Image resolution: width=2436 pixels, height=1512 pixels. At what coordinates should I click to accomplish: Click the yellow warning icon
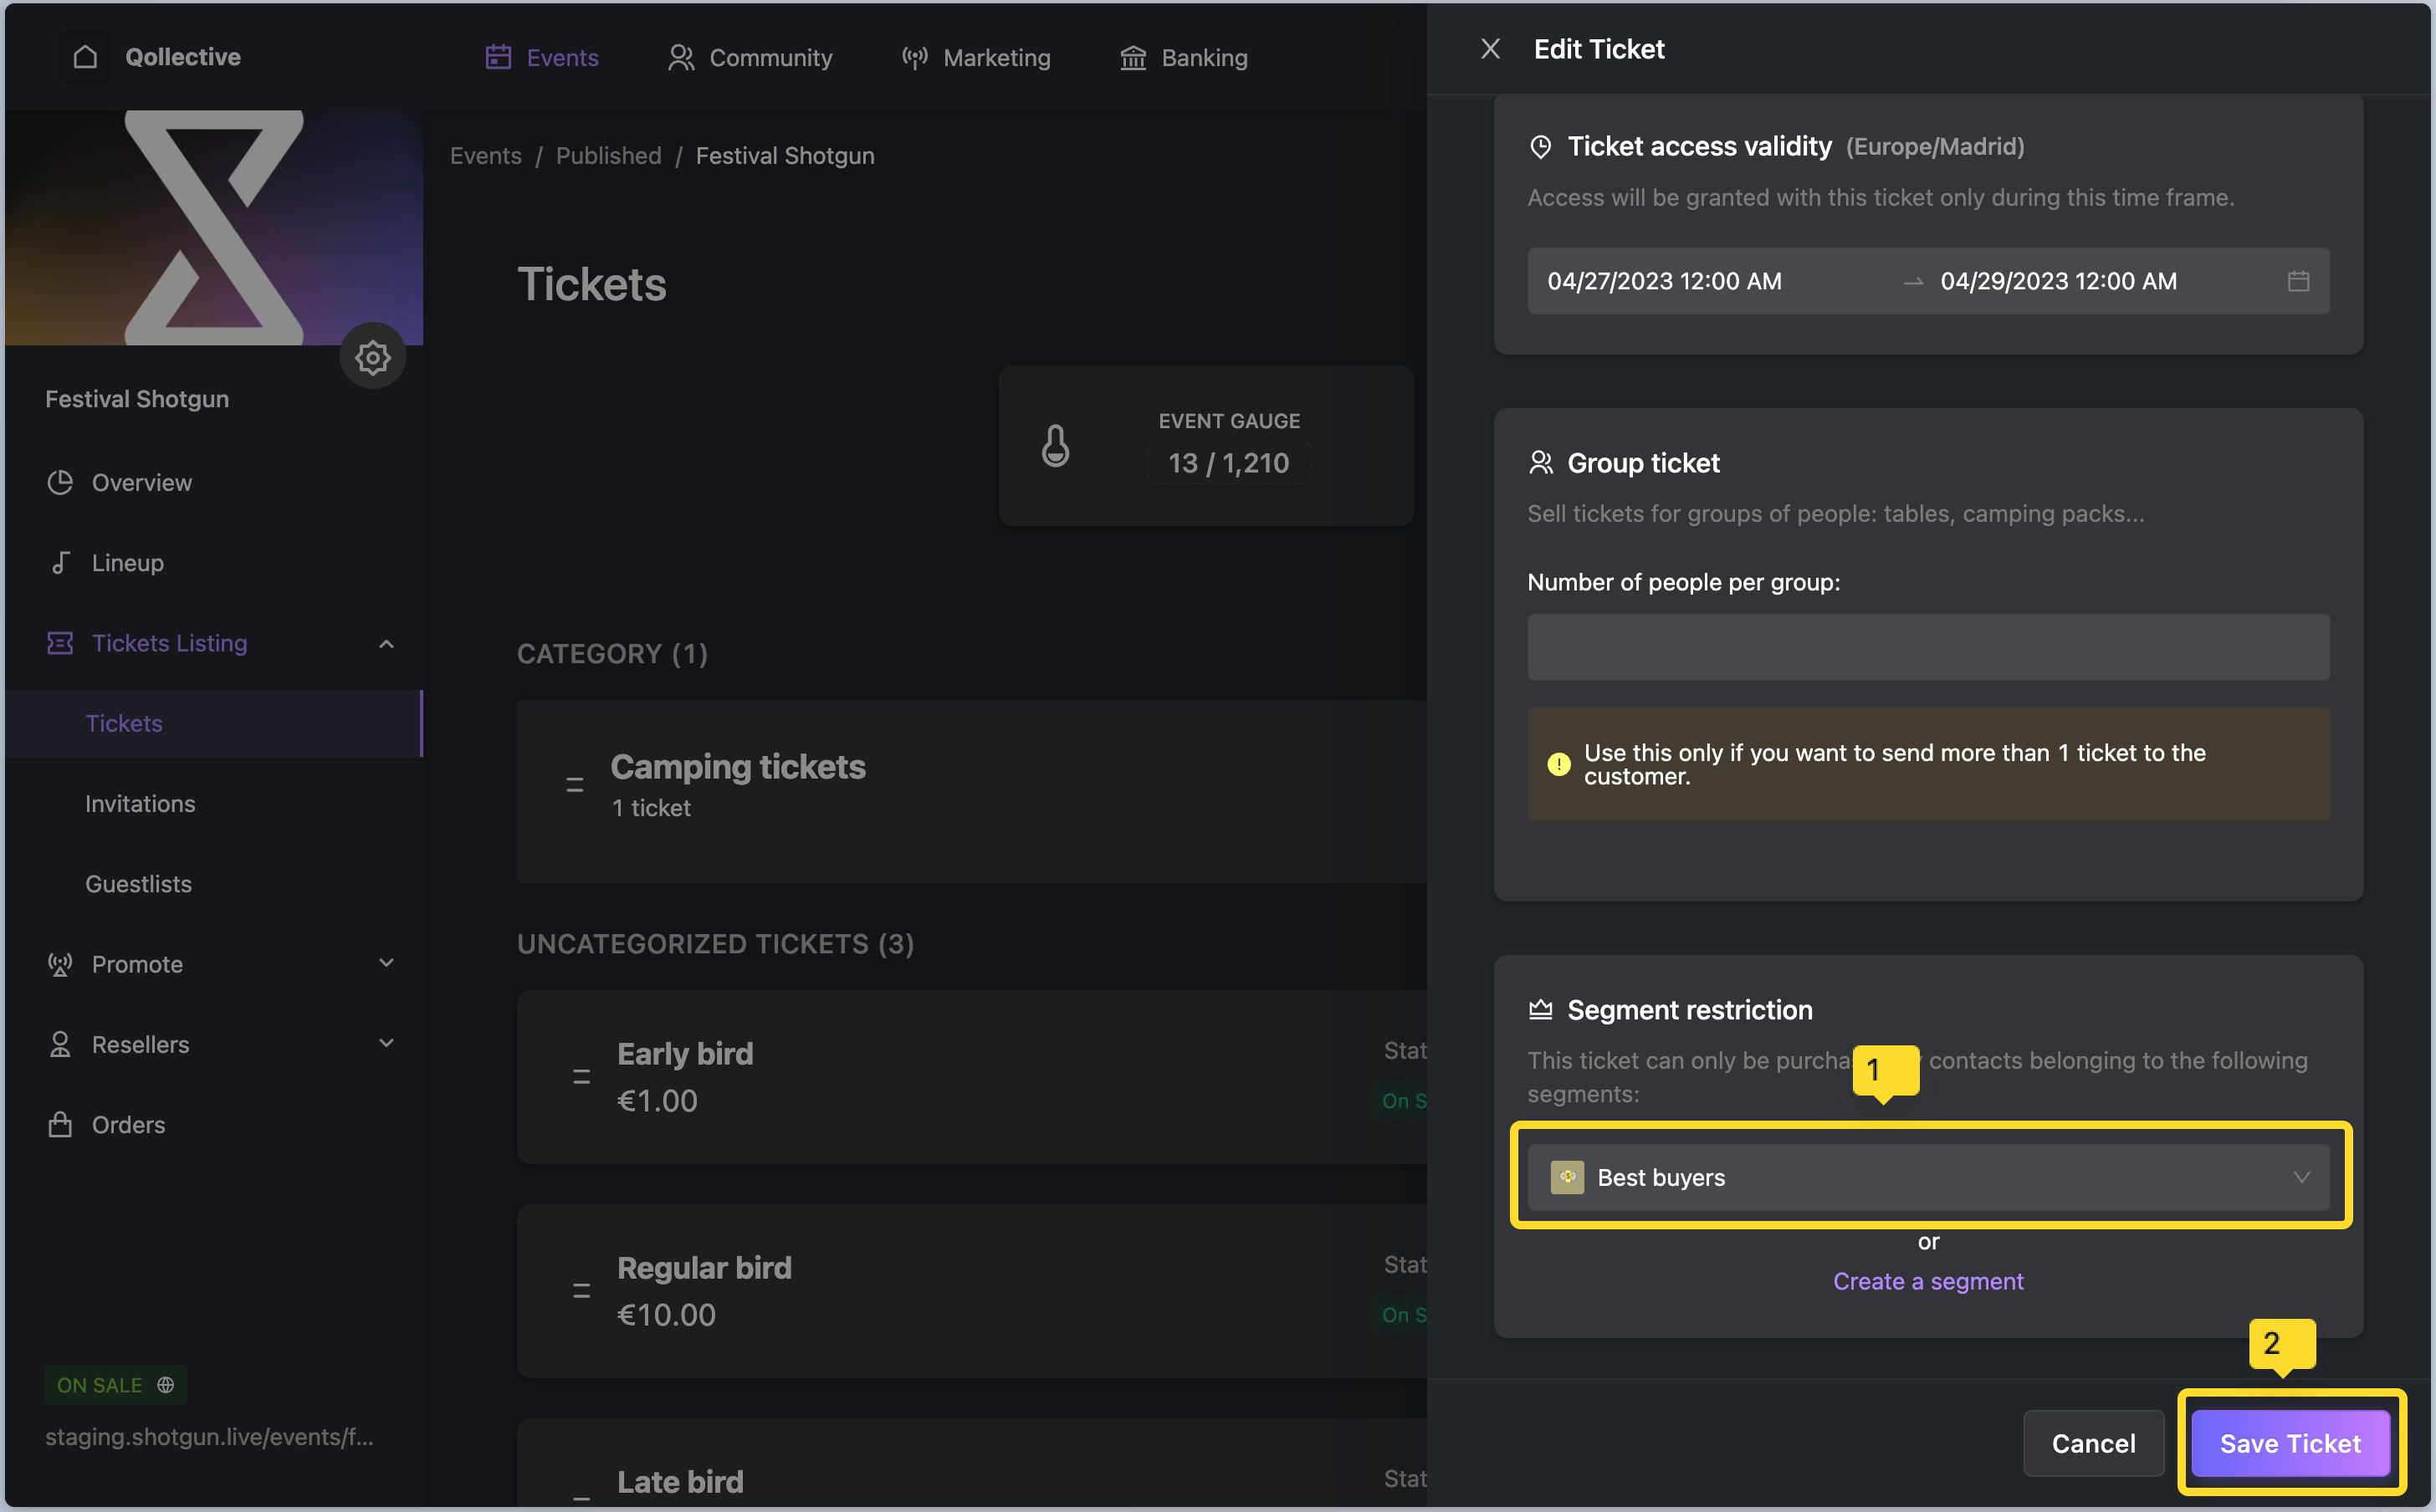pos(1558,764)
